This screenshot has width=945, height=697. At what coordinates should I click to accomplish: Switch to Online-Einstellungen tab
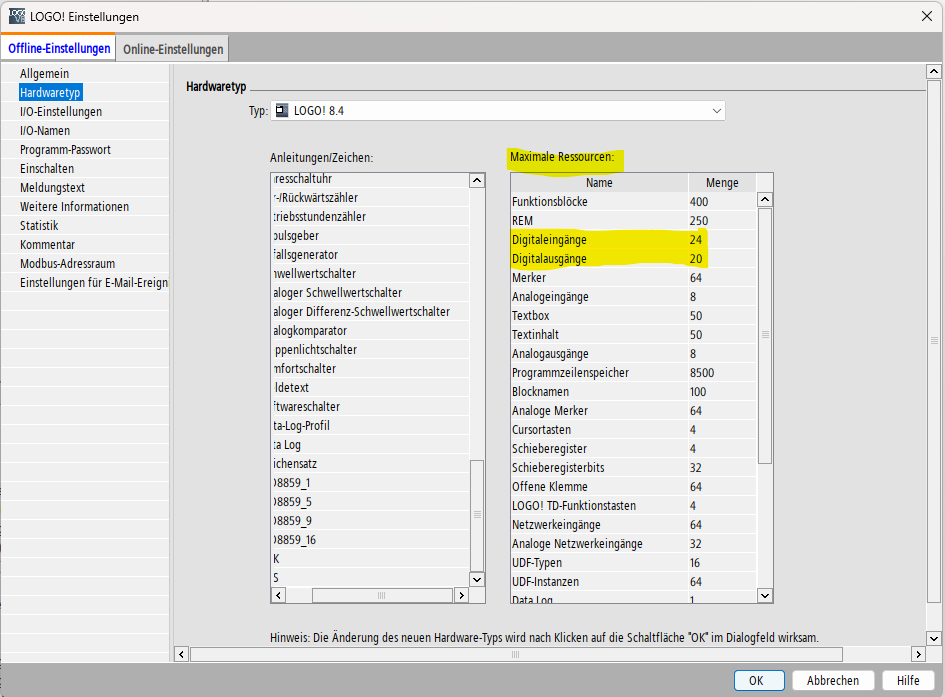173,49
